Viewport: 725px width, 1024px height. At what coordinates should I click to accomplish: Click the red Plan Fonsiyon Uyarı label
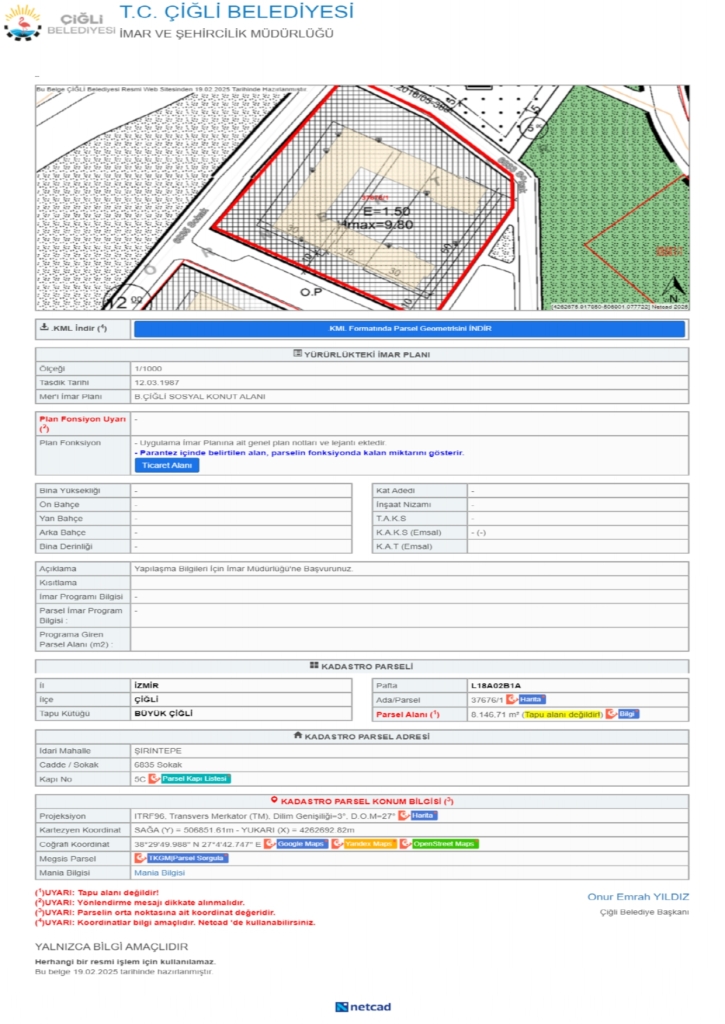point(82,424)
